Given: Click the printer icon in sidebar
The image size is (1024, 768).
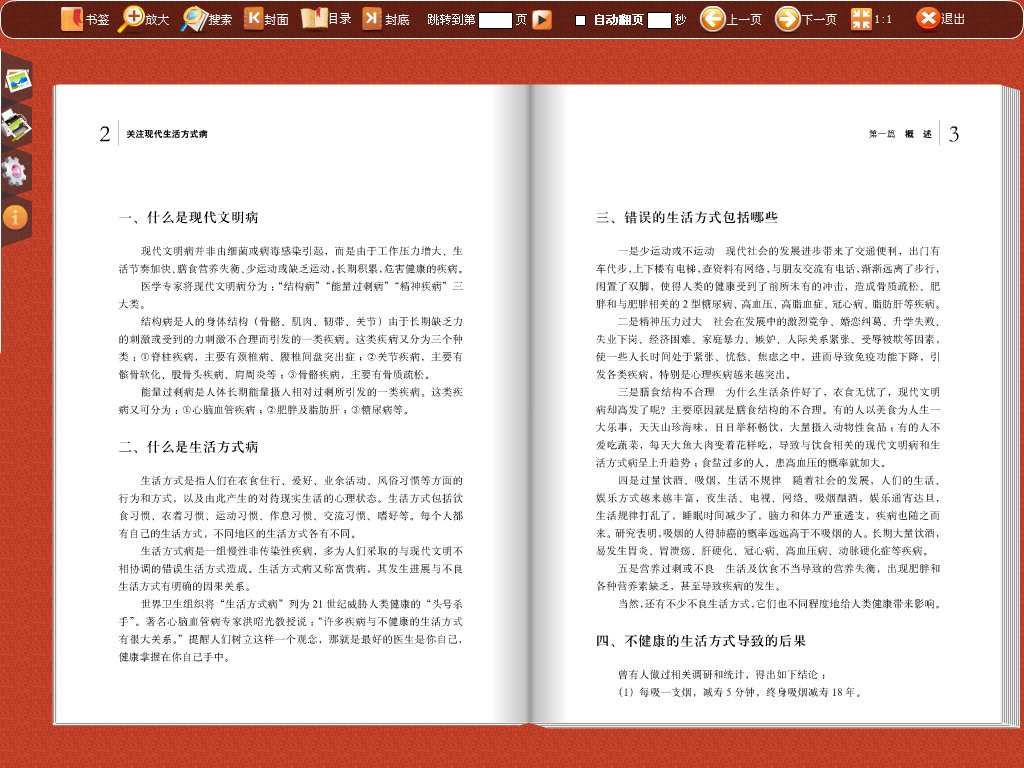Looking at the screenshot, I should pos(16,125).
